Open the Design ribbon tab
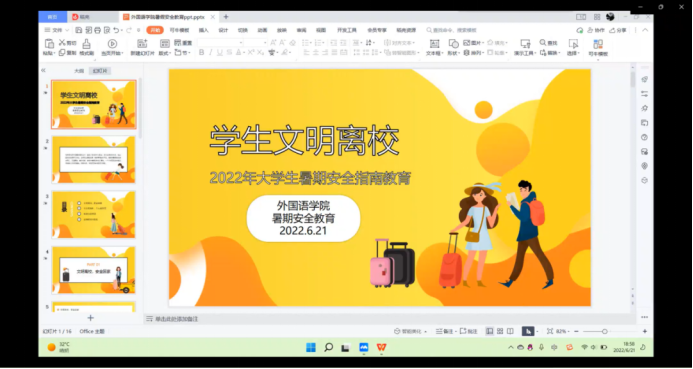 pos(223,30)
